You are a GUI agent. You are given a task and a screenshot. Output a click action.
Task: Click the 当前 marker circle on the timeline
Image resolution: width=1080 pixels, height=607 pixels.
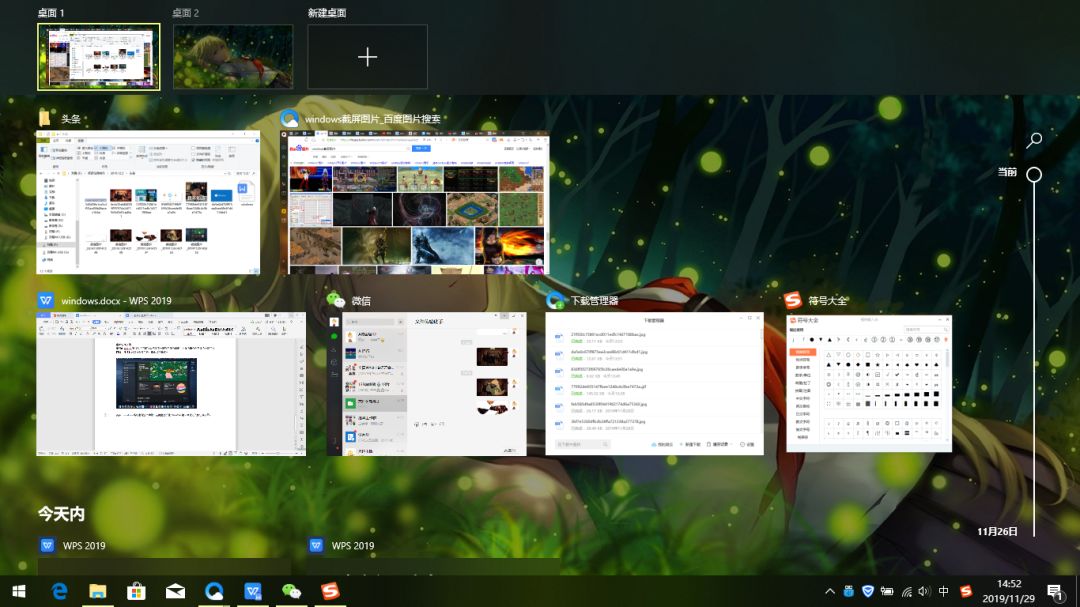point(1034,174)
